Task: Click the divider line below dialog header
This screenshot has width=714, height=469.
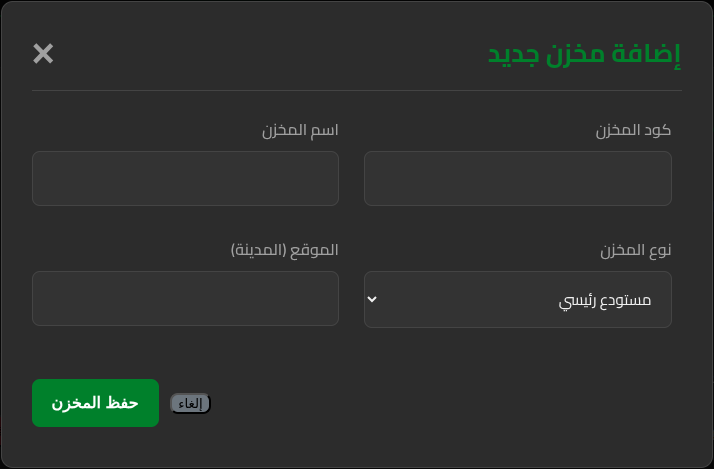Action: [357, 91]
